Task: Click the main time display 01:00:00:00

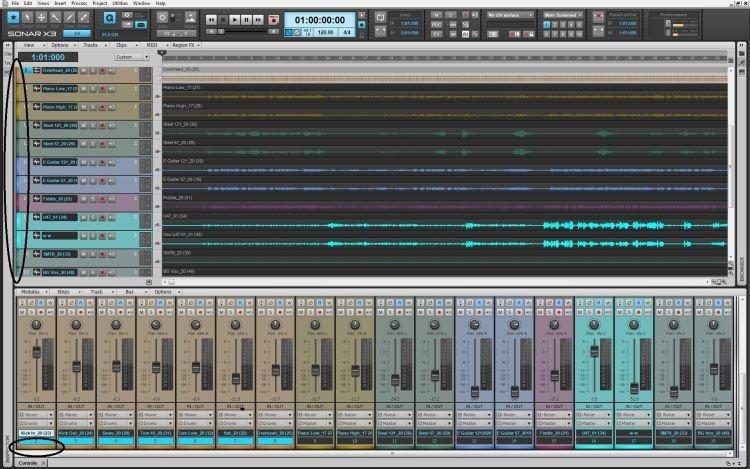Action: pyautogui.click(x=320, y=20)
